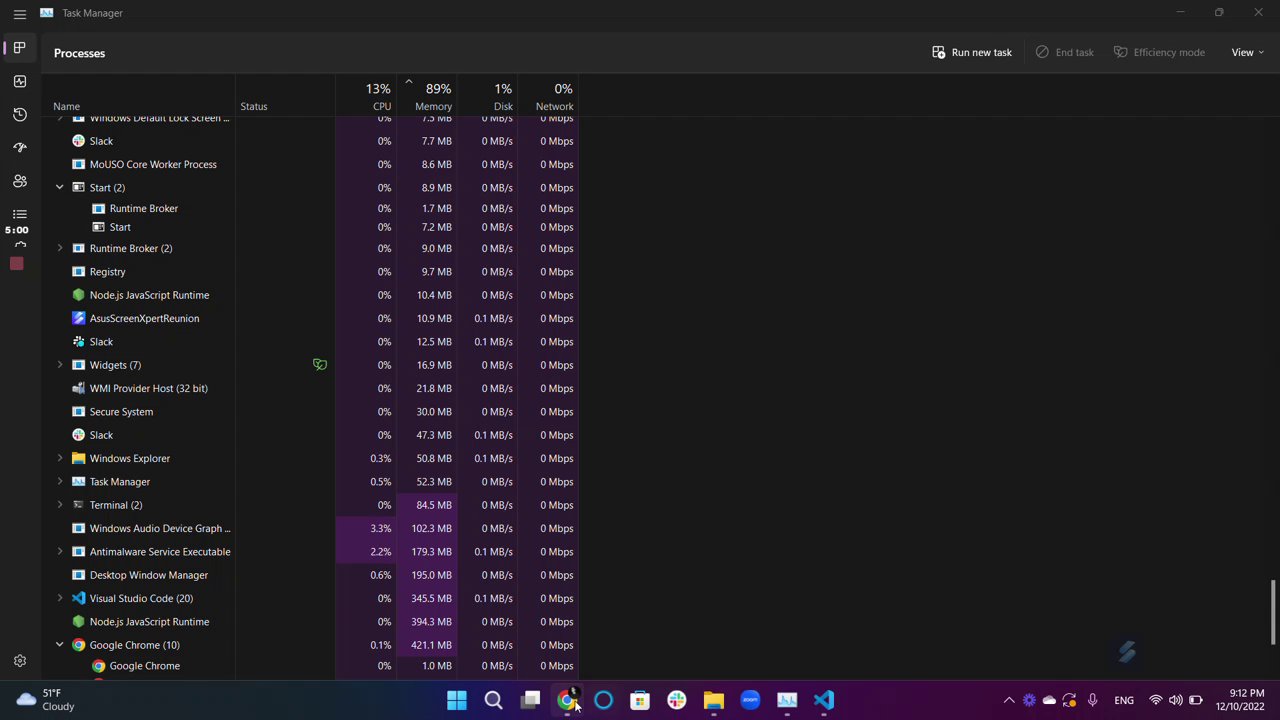
Task: Select WMI Provider Host (32 bit) row
Action: pos(309,388)
